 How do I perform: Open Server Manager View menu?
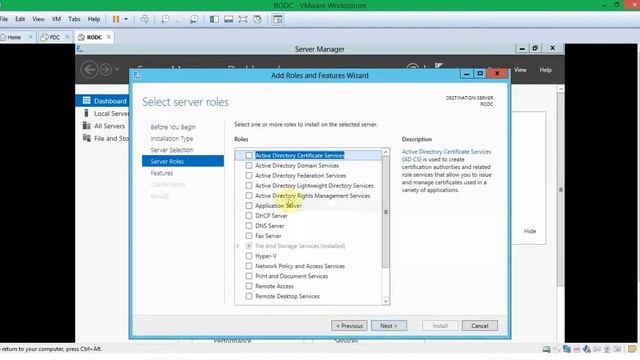(x=520, y=70)
